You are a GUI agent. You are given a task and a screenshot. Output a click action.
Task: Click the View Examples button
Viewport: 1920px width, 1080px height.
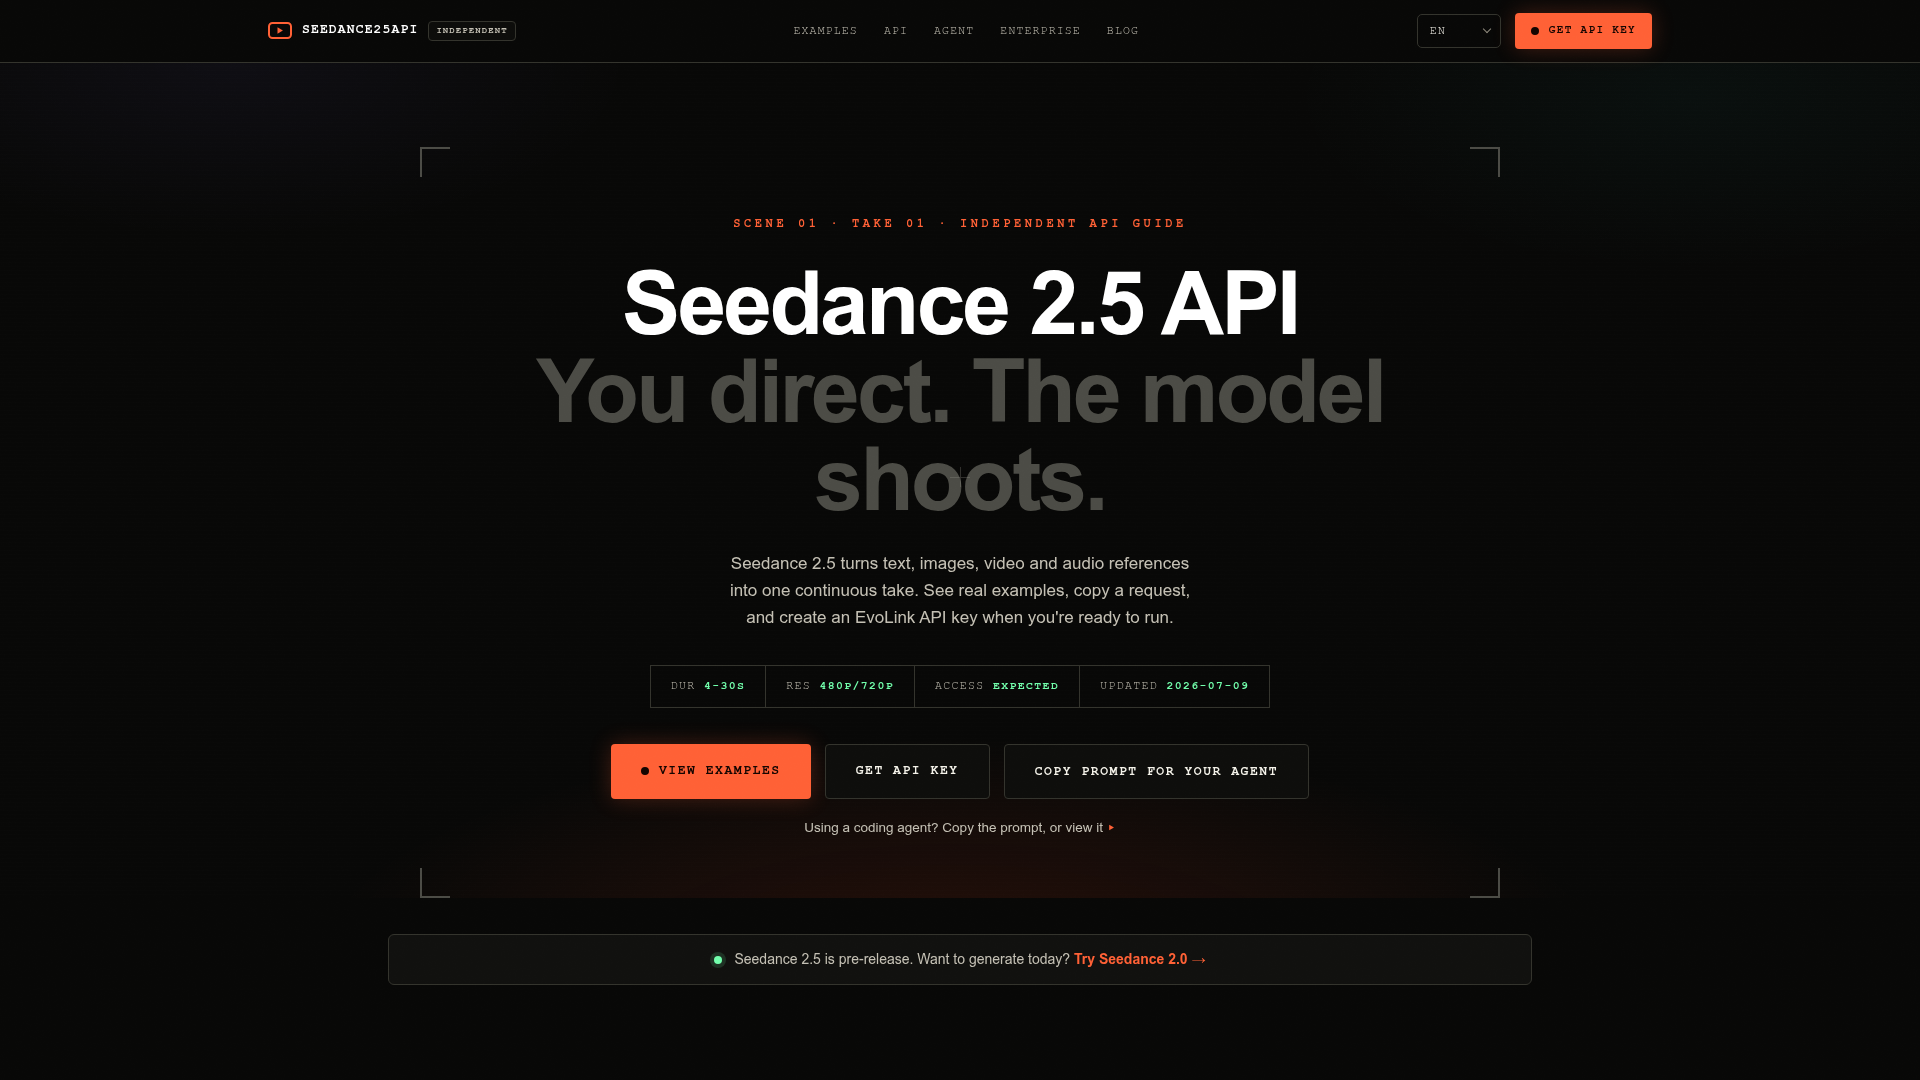click(711, 771)
